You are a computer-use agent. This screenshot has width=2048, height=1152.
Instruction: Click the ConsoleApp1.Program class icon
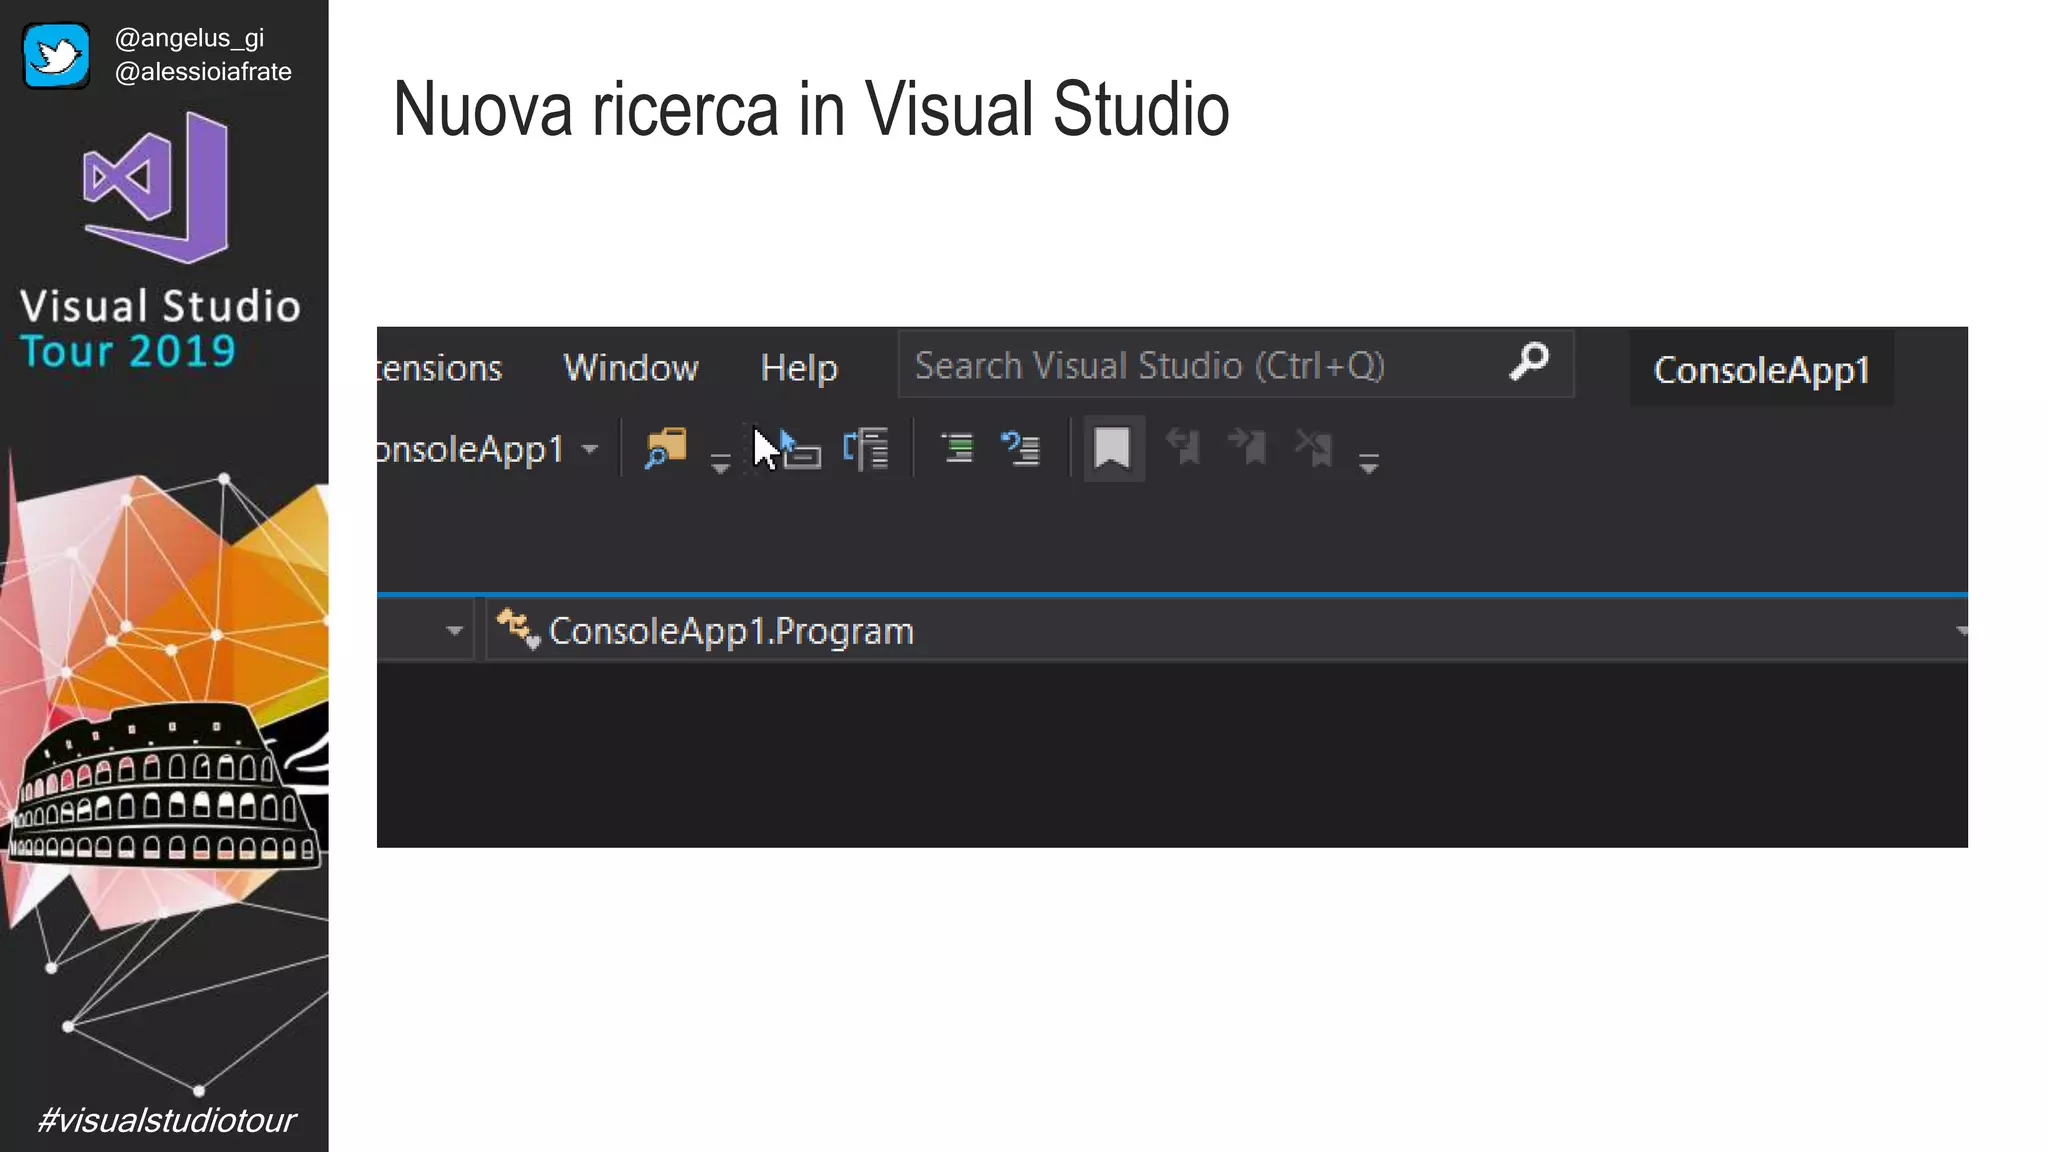(x=518, y=629)
